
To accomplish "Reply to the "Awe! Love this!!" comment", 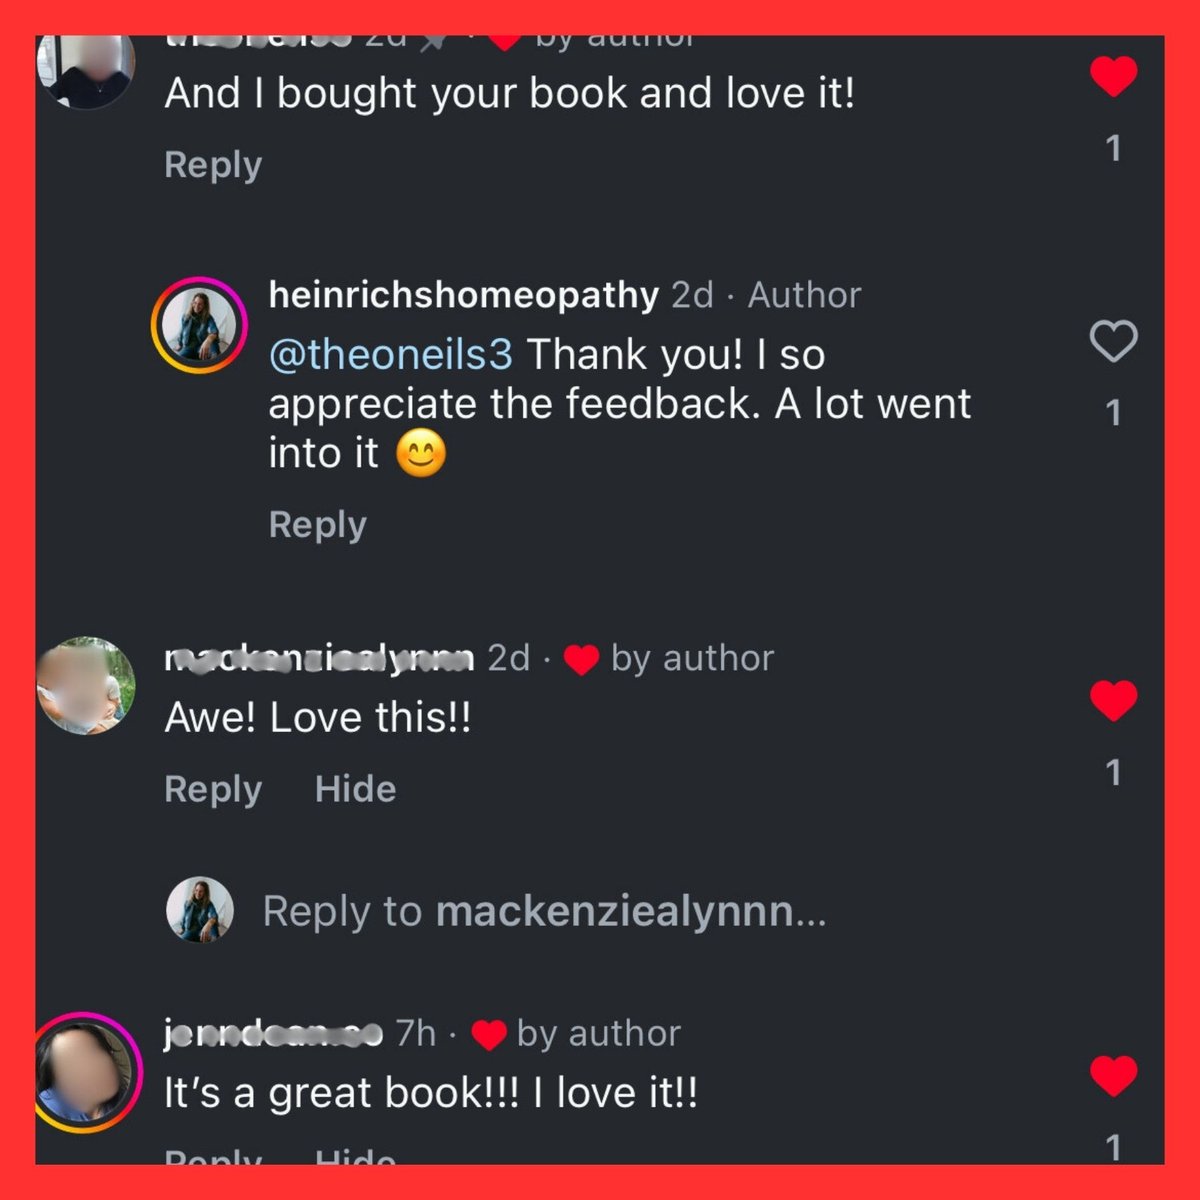I will (x=213, y=789).
